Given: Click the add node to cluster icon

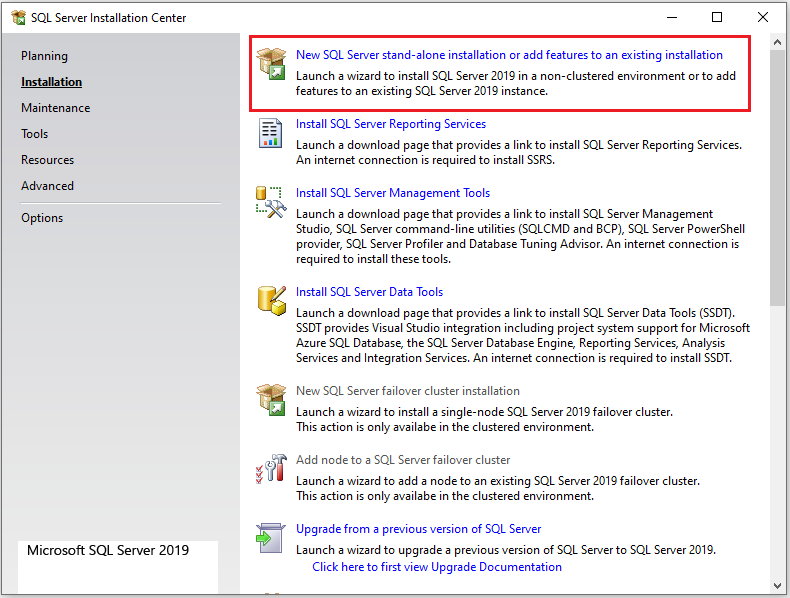Looking at the screenshot, I should (271, 468).
